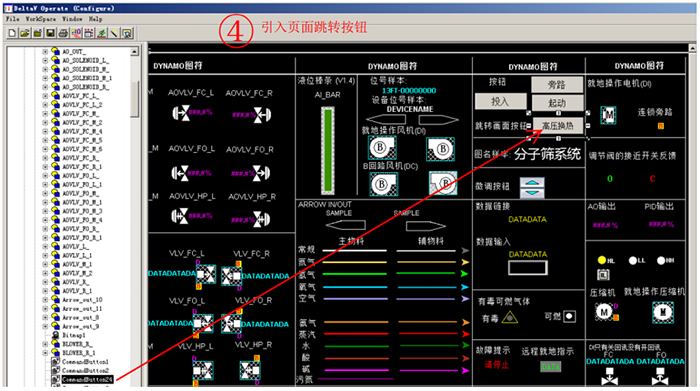
Task: Click the fine-tune up/down arrow stepper
Action: [x=532, y=188]
